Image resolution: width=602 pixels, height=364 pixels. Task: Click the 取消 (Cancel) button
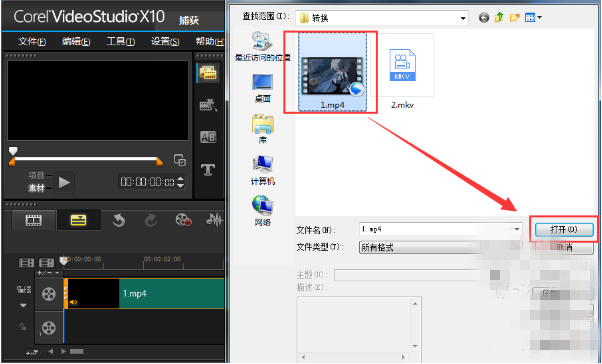pos(564,247)
